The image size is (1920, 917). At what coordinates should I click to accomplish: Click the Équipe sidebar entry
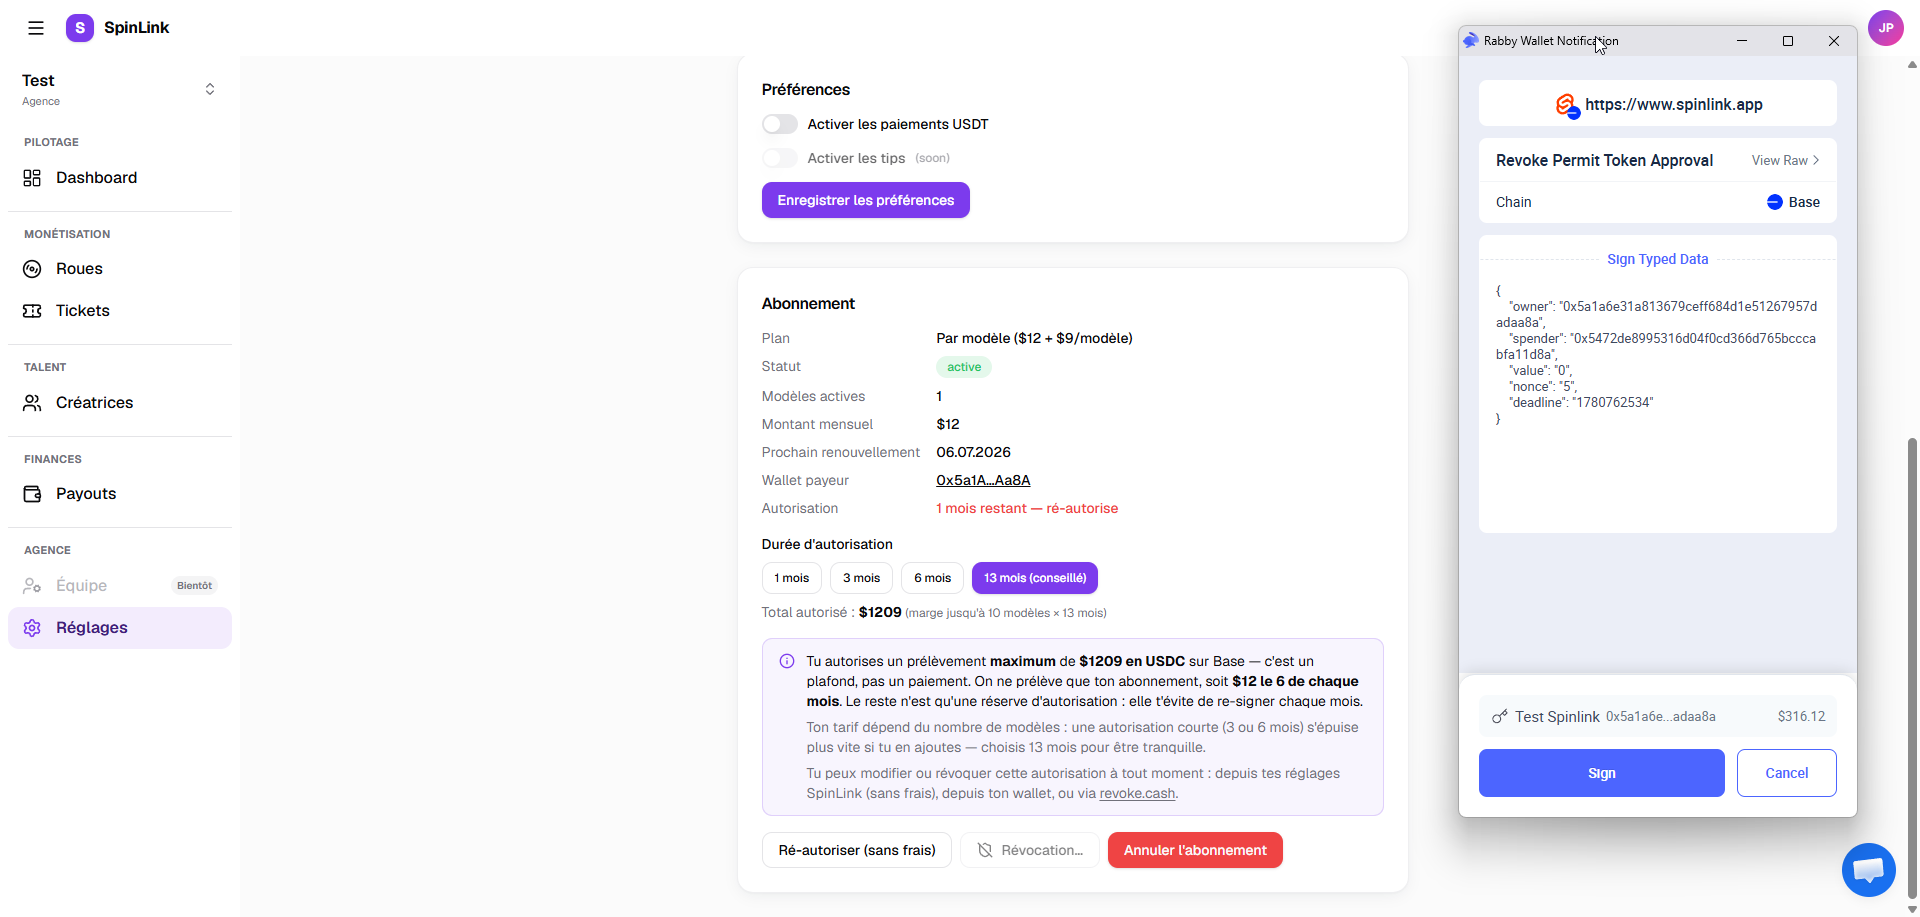120,586
